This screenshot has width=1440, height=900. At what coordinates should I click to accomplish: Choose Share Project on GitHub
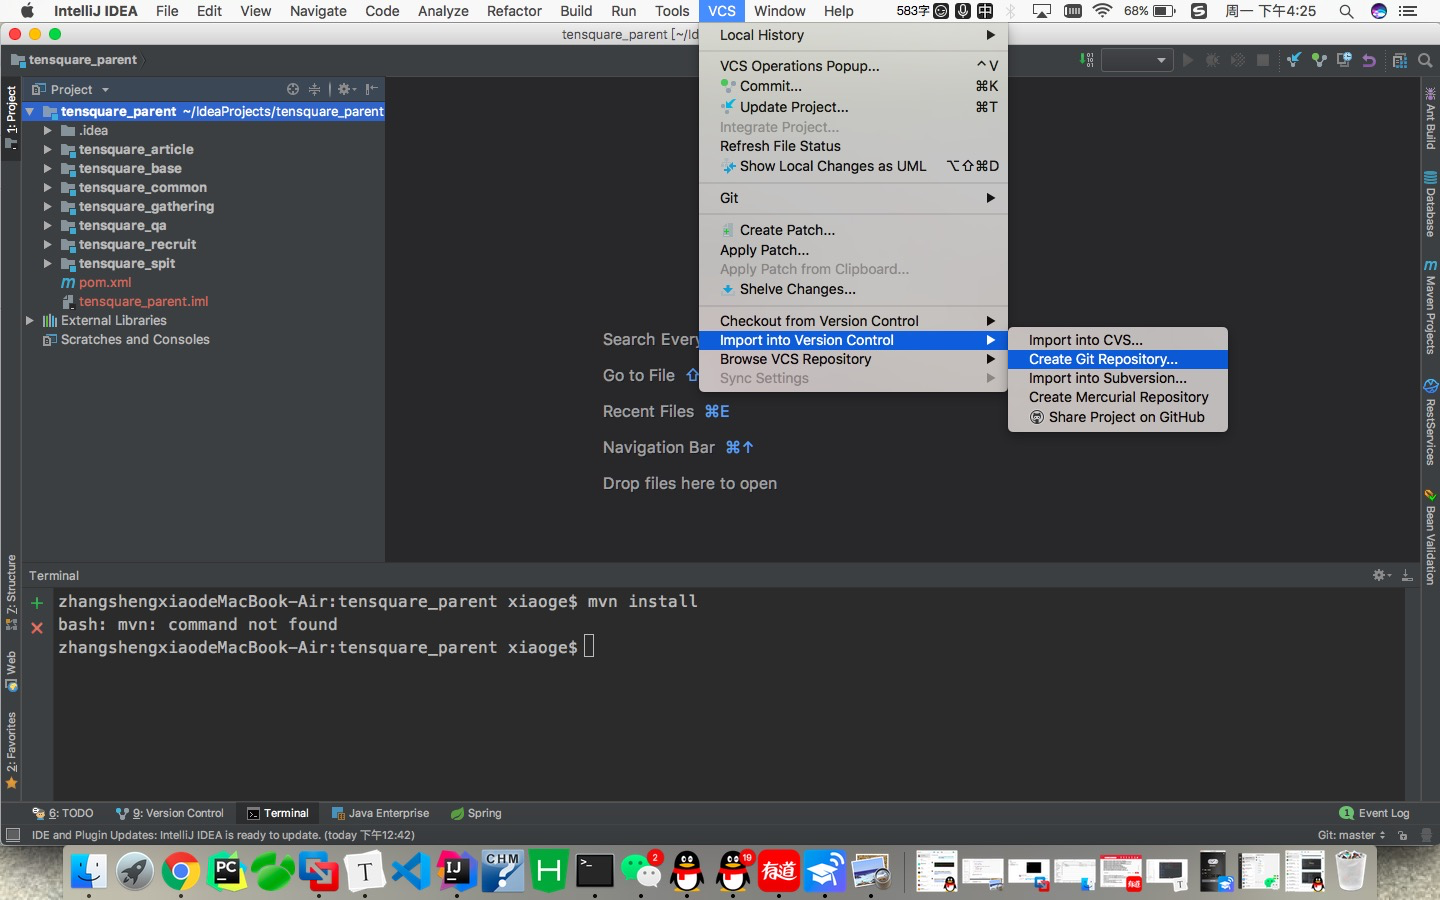[1117, 417]
